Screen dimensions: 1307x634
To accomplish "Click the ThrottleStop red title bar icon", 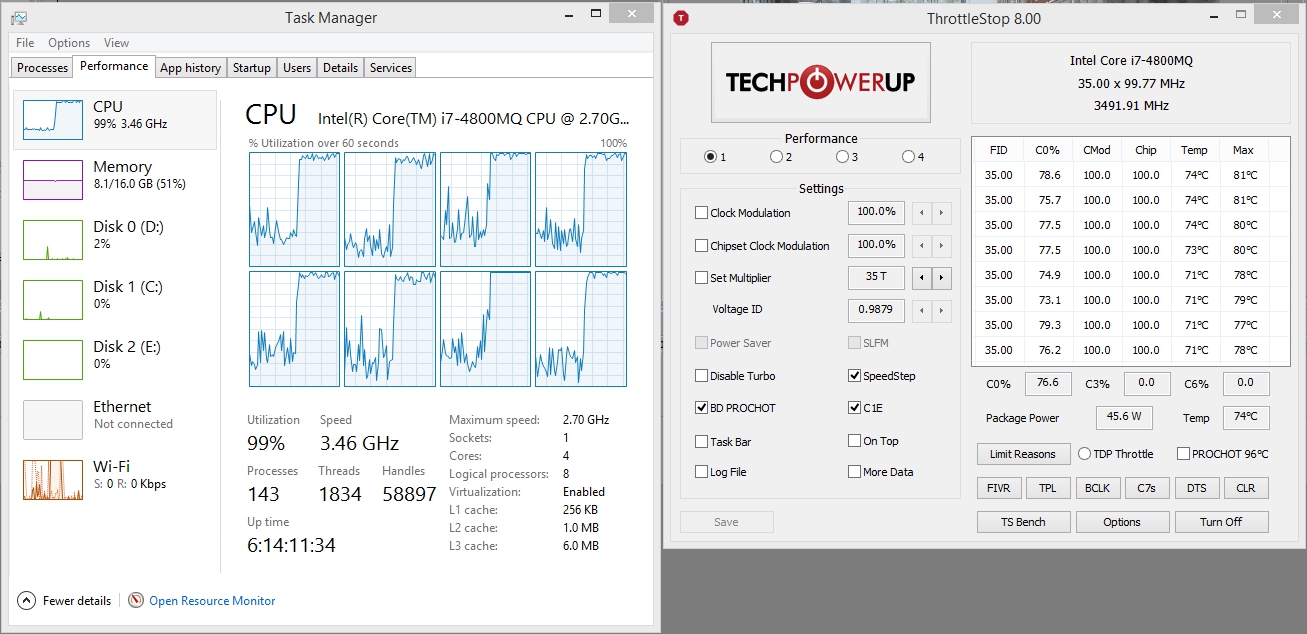I will pos(681,17).
